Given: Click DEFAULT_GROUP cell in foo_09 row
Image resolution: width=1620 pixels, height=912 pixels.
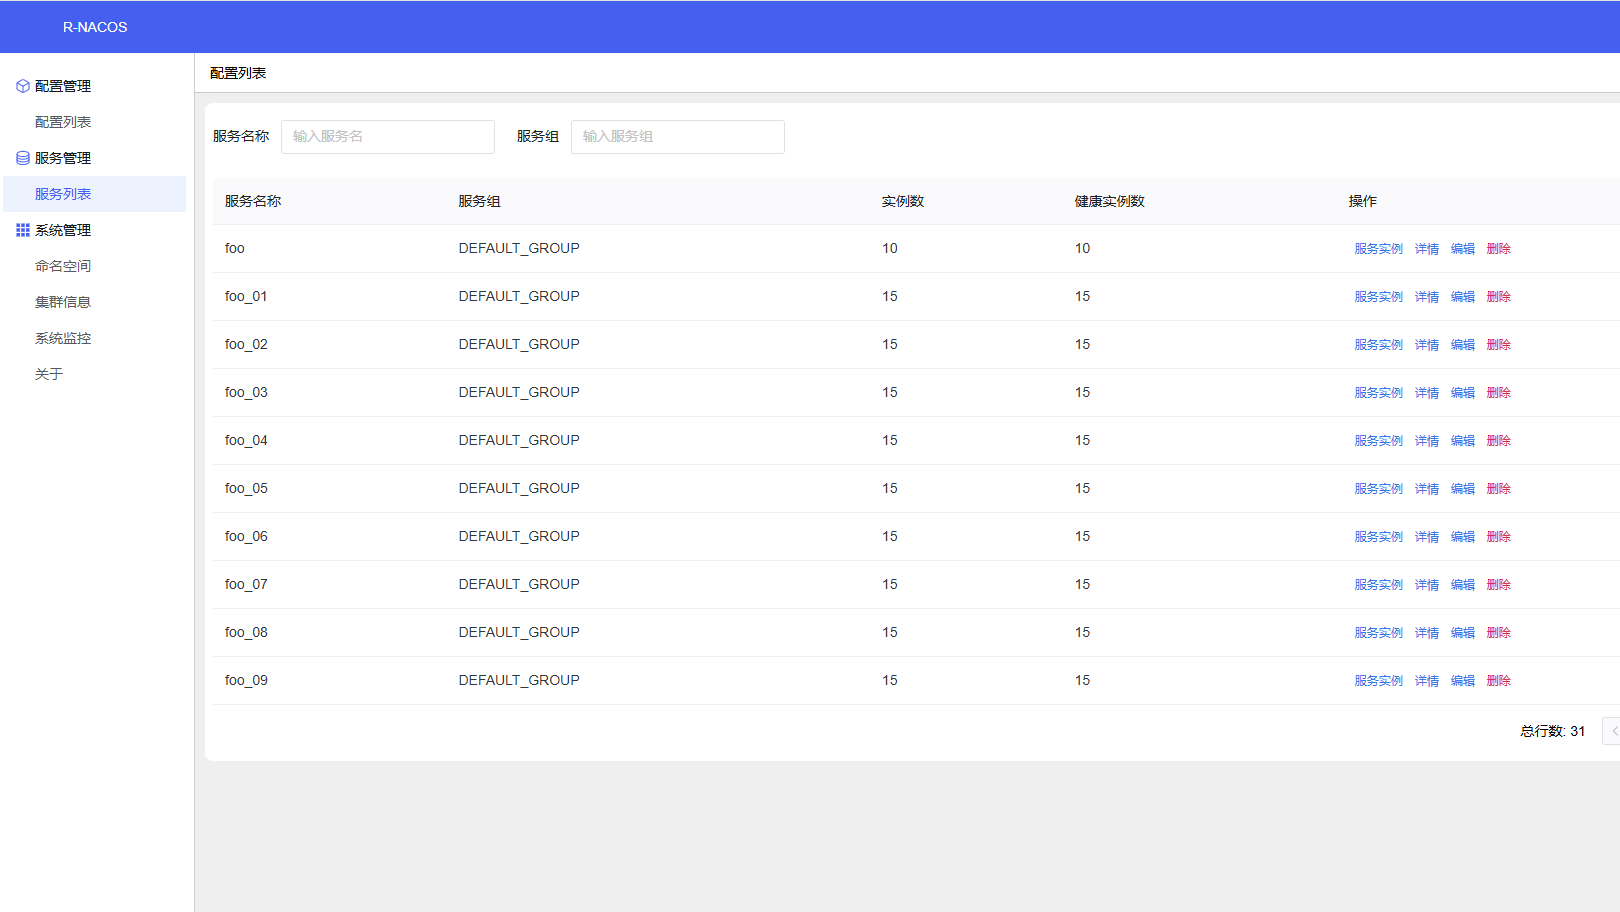Looking at the screenshot, I should 519,680.
